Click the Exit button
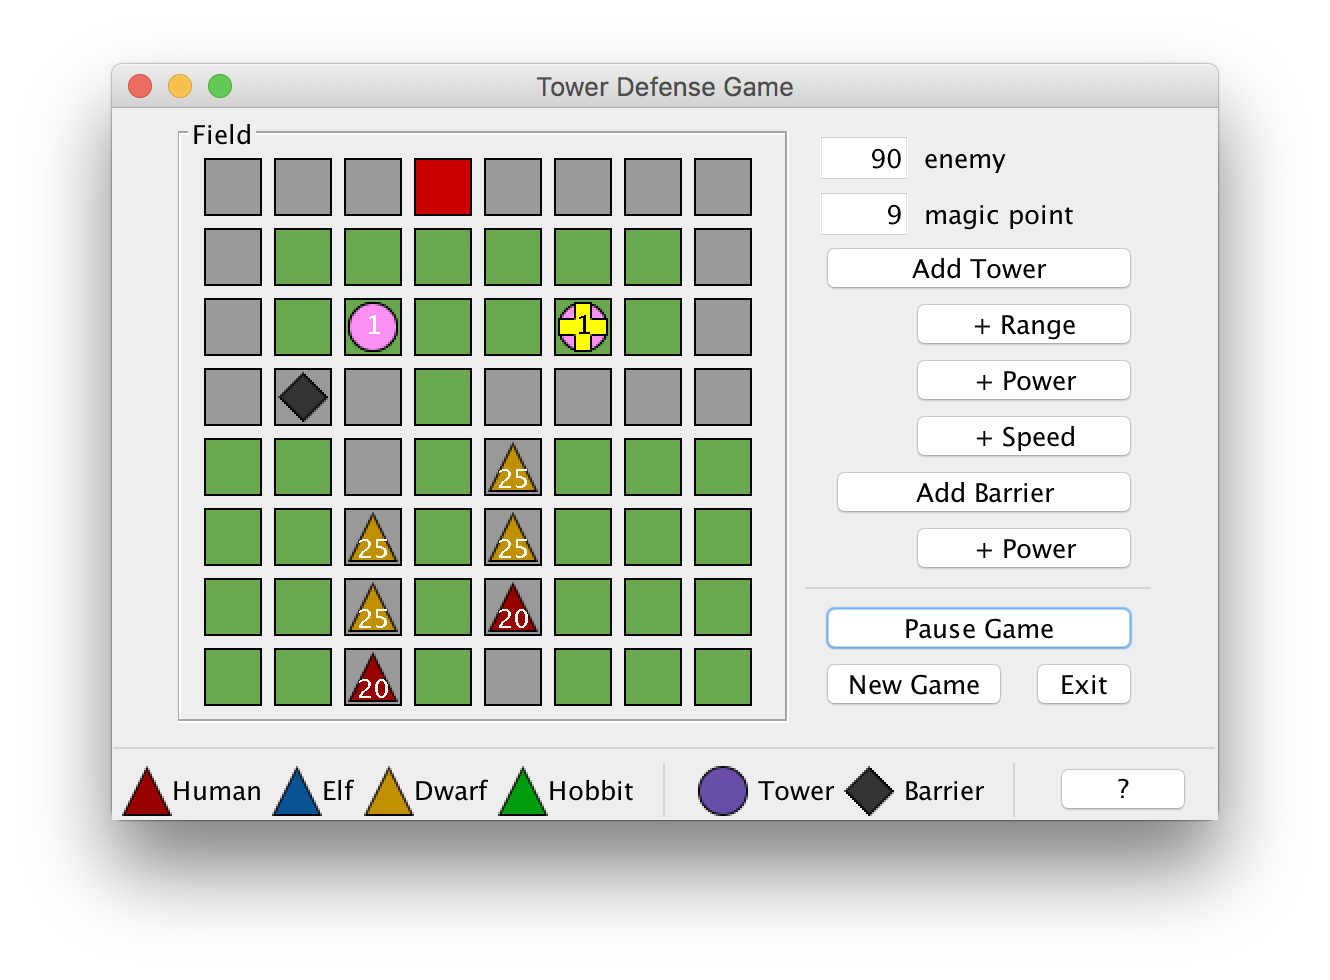Screen dimensions: 1330x980 1083,684
